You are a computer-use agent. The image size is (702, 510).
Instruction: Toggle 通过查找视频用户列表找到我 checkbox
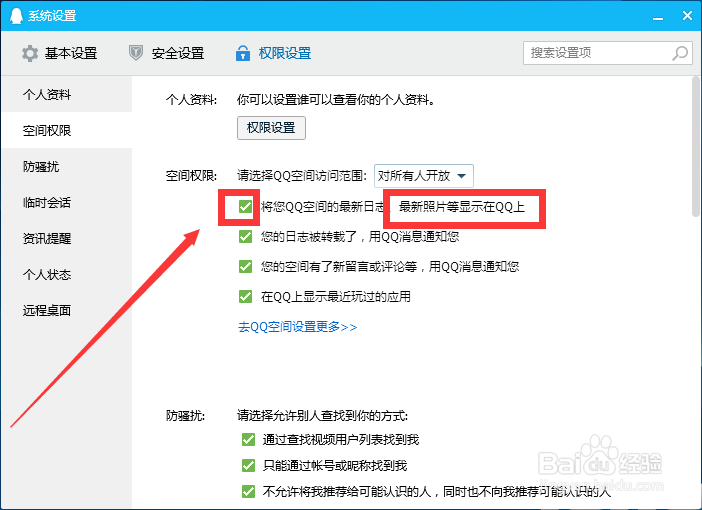(x=248, y=440)
